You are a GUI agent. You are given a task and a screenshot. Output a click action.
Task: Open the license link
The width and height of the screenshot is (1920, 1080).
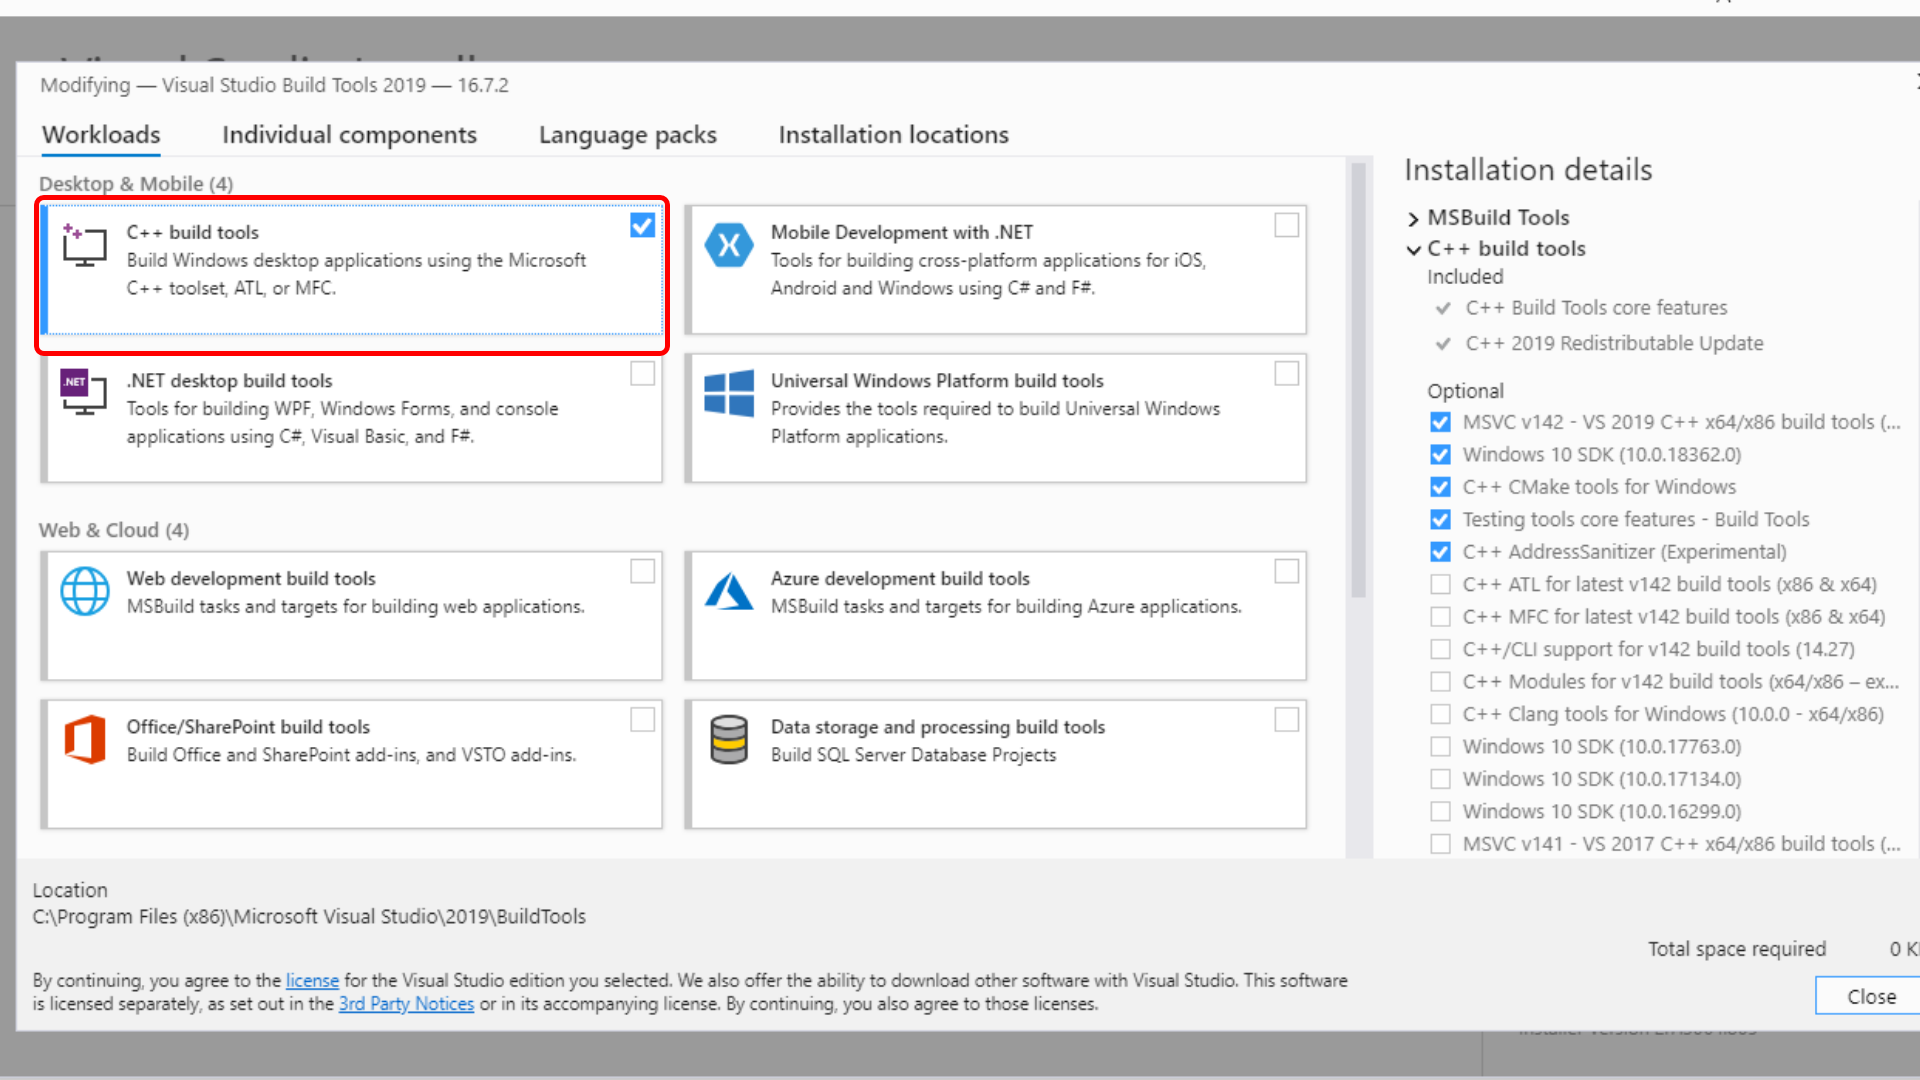(312, 981)
